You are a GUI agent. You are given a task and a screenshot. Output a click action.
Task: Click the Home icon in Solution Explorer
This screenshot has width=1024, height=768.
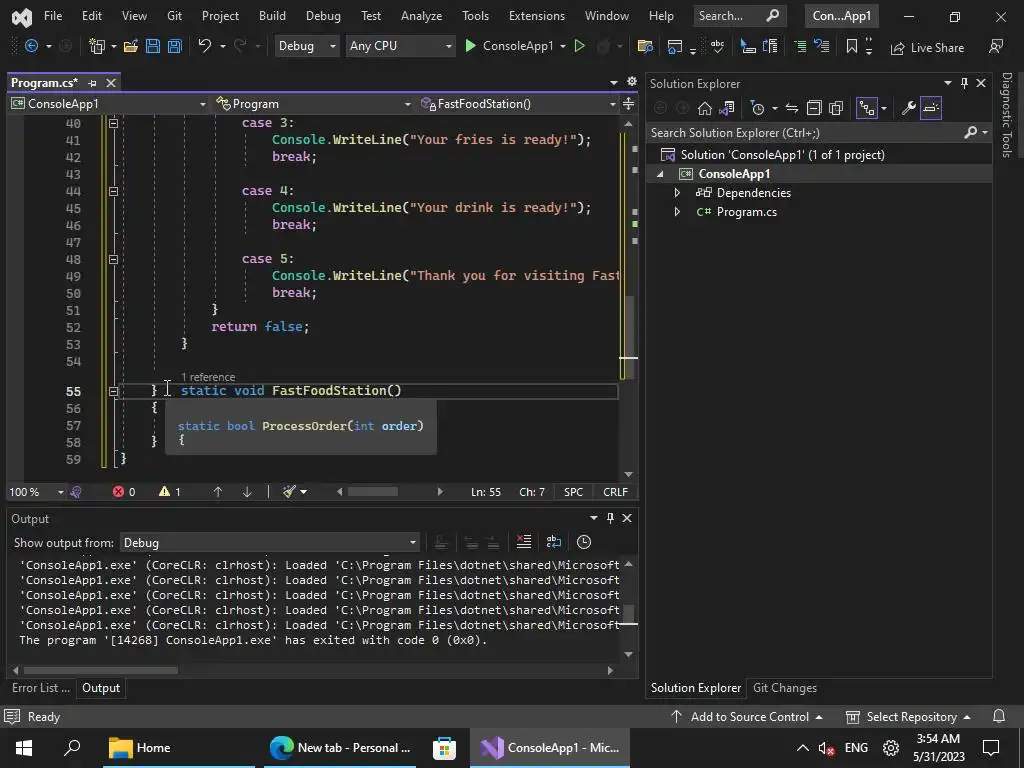[x=705, y=108]
